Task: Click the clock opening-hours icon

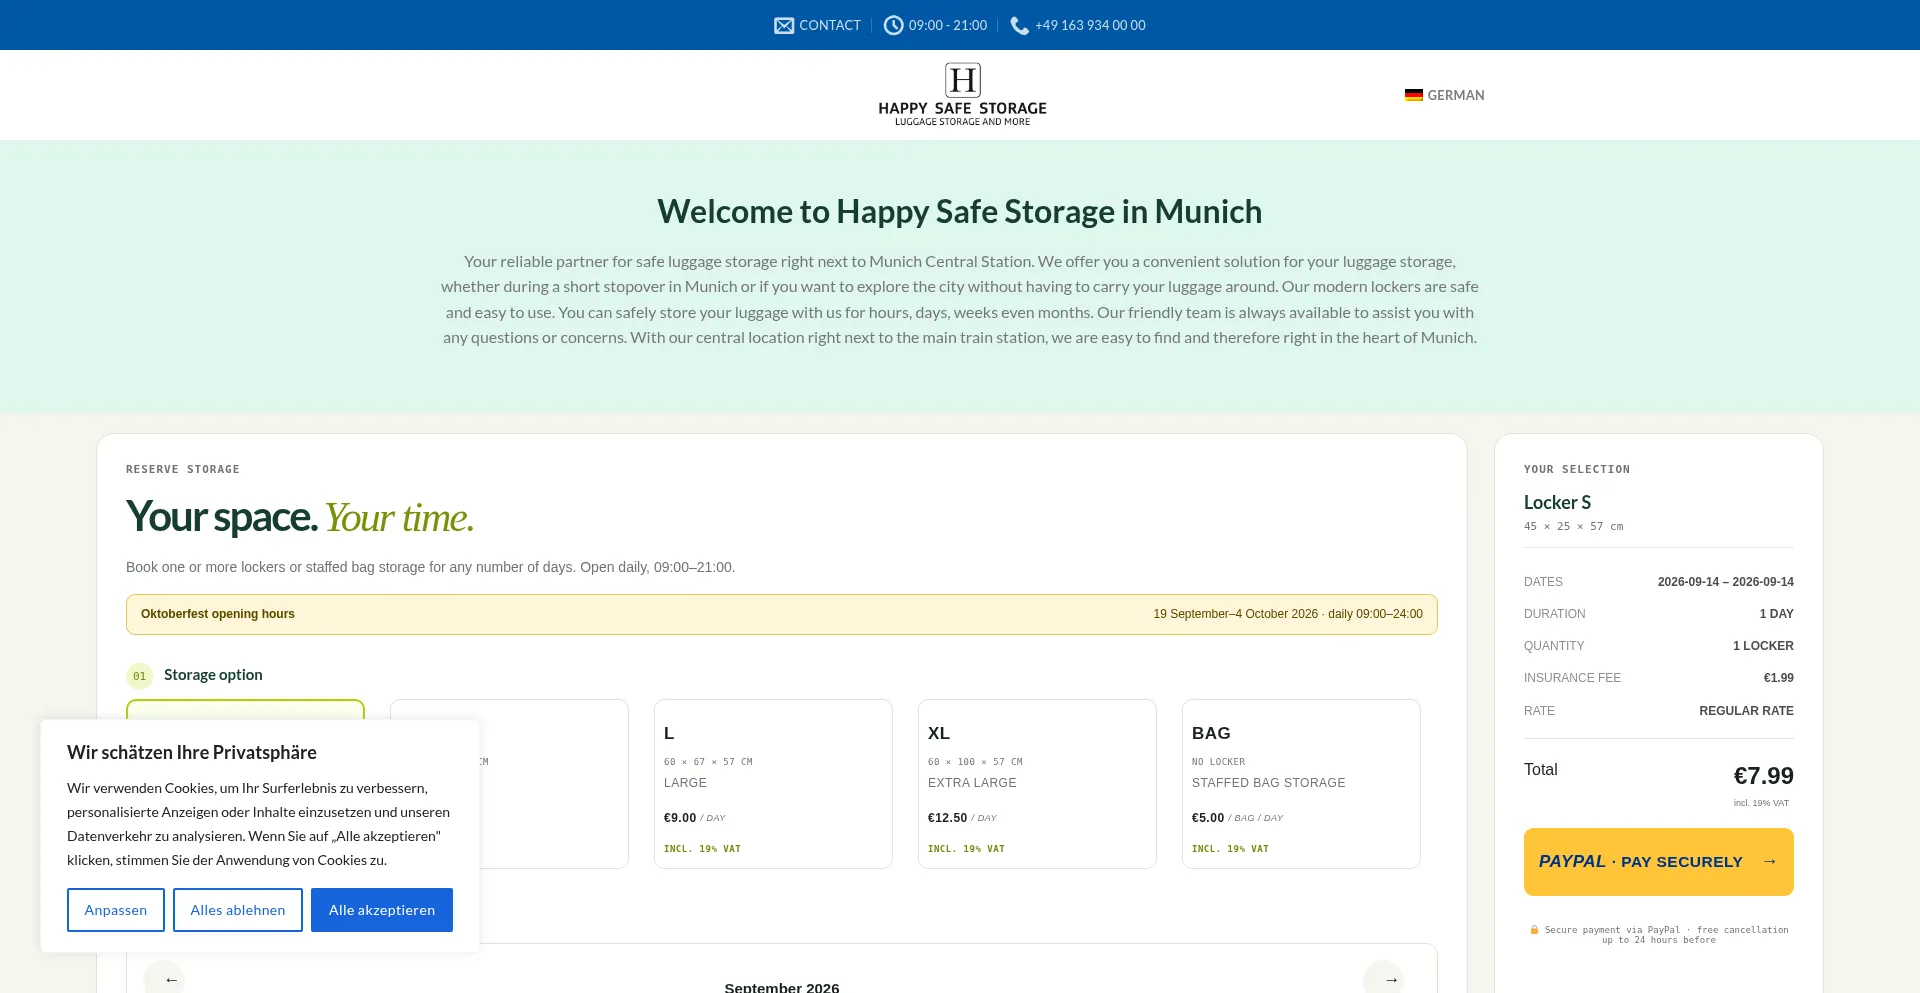Action: pos(893,25)
